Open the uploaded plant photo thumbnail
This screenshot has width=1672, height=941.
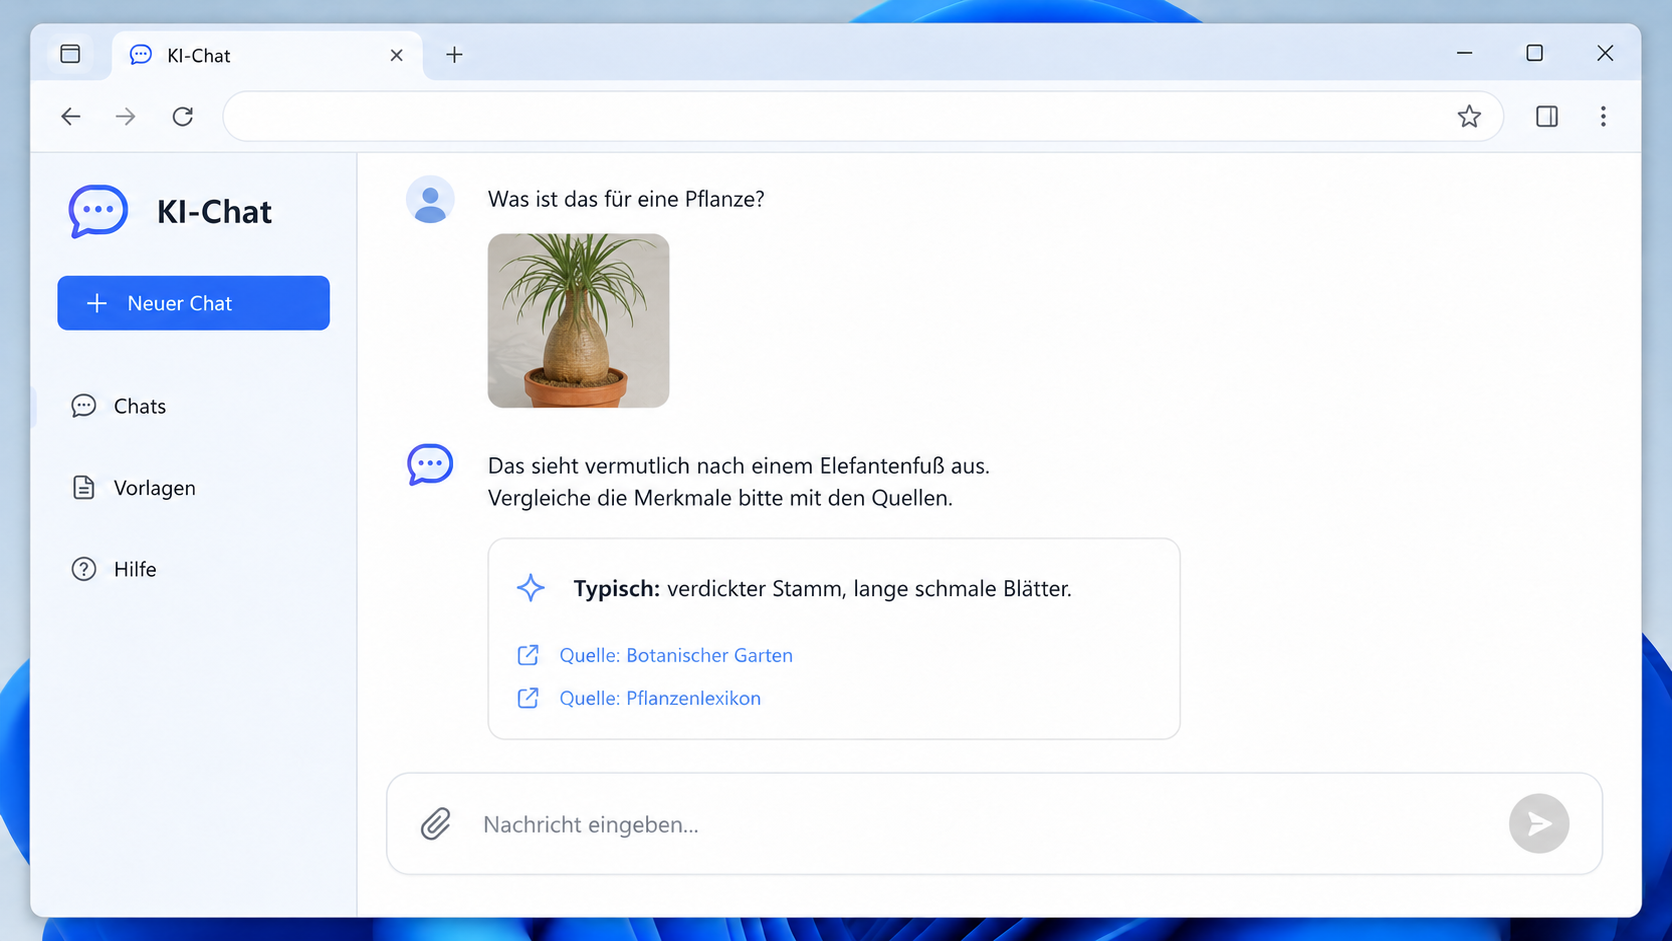coord(578,321)
